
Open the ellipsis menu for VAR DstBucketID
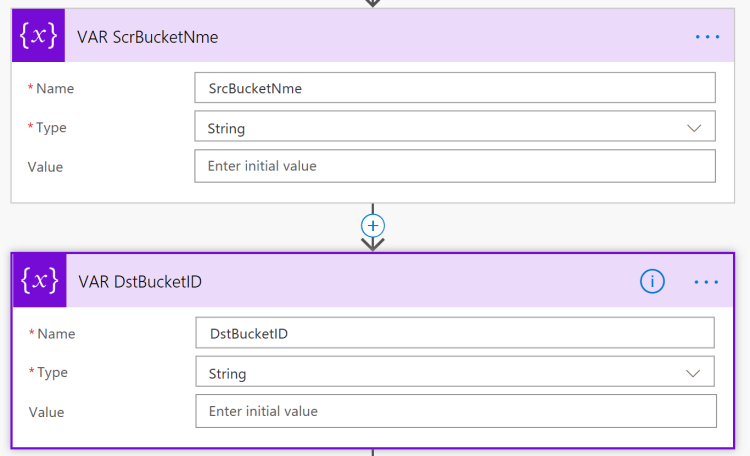coord(707,282)
